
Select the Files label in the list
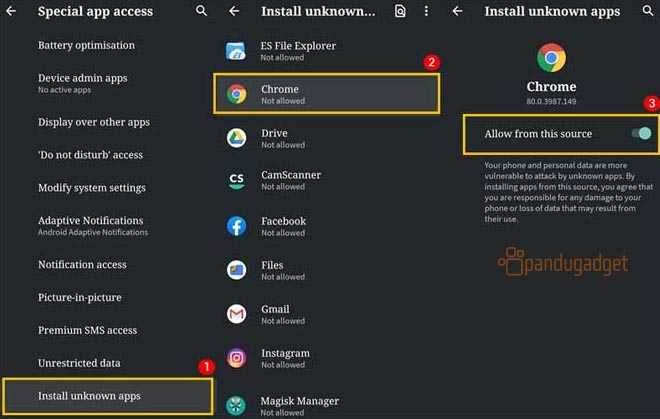click(x=272, y=265)
